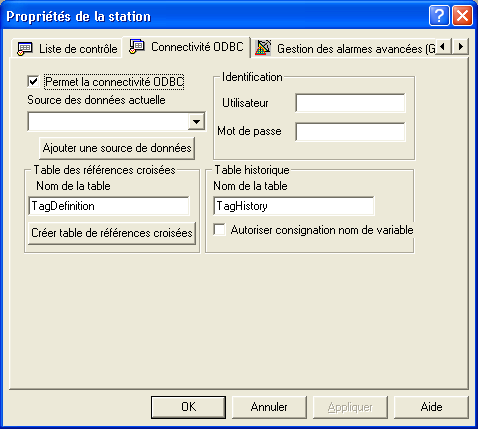Show more tabs with right arrow
Screen dimensions: 478x429
click(x=460, y=46)
